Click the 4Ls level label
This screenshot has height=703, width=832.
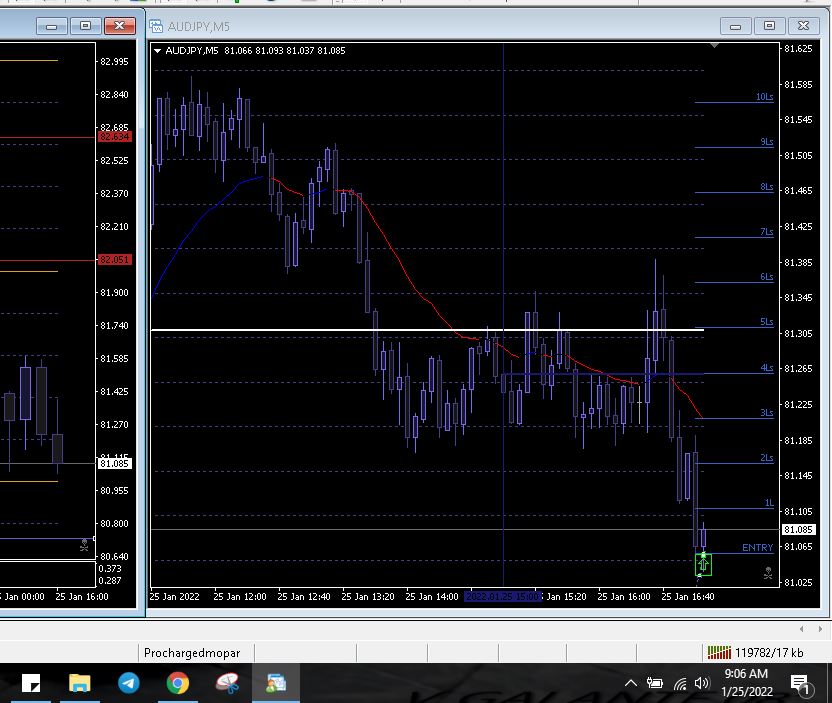[x=767, y=367]
